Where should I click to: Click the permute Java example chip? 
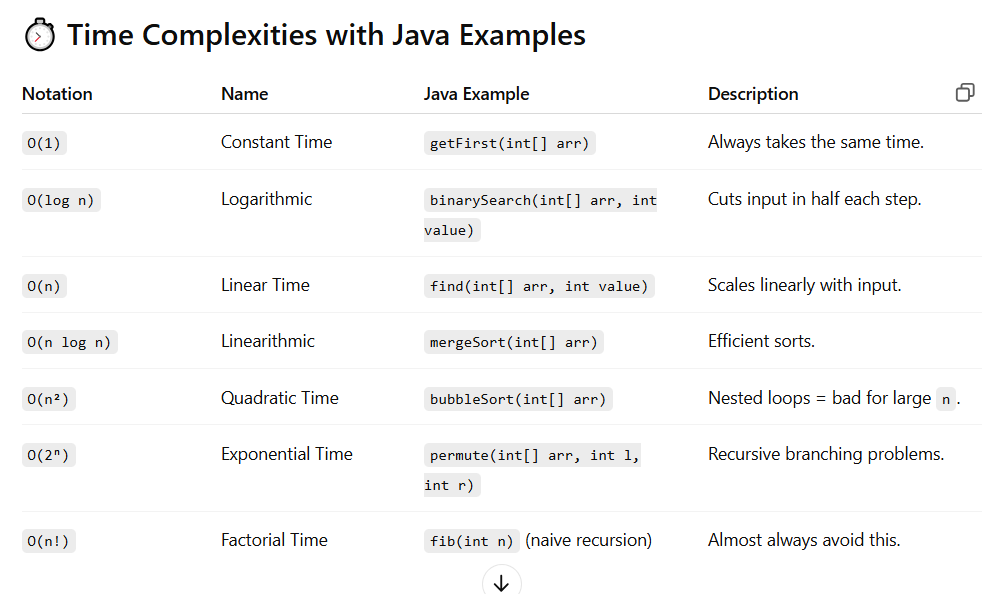(530, 454)
